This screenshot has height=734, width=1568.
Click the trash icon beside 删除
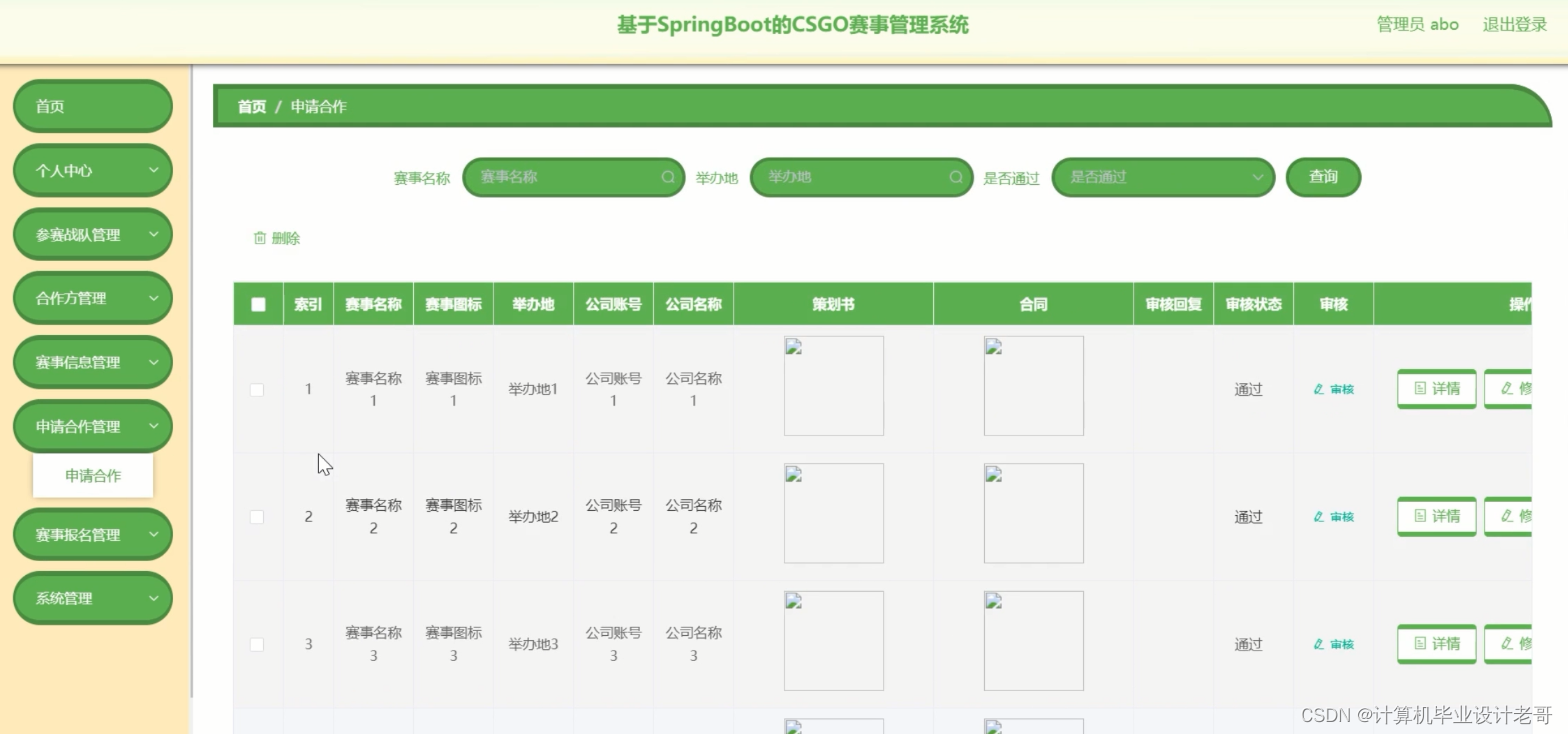tap(260, 238)
